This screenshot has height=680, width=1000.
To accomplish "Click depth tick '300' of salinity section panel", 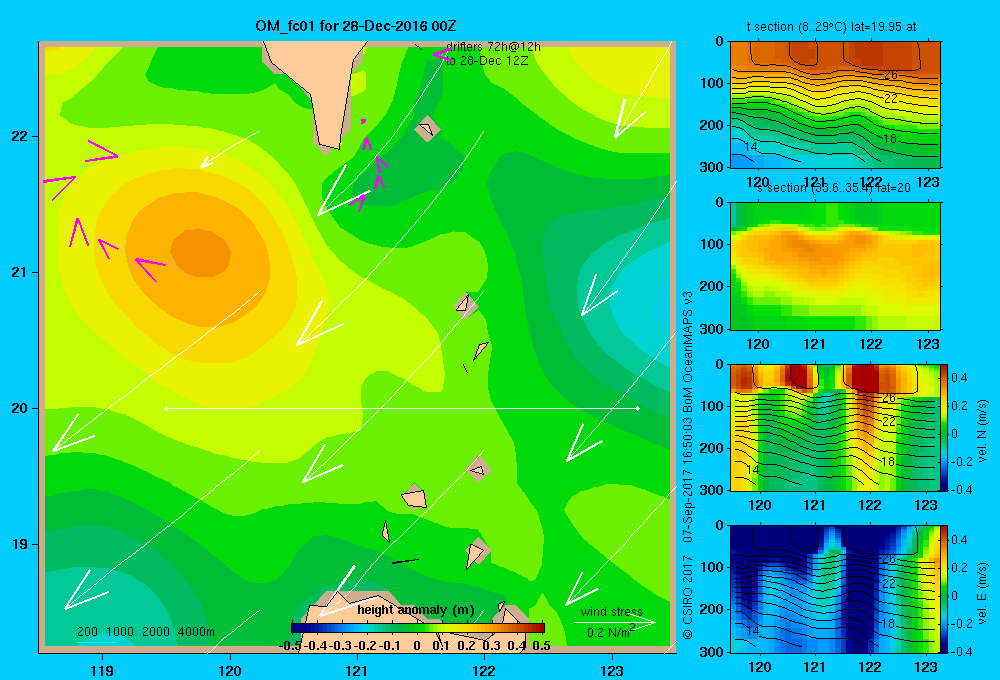I will [x=712, y=329].
